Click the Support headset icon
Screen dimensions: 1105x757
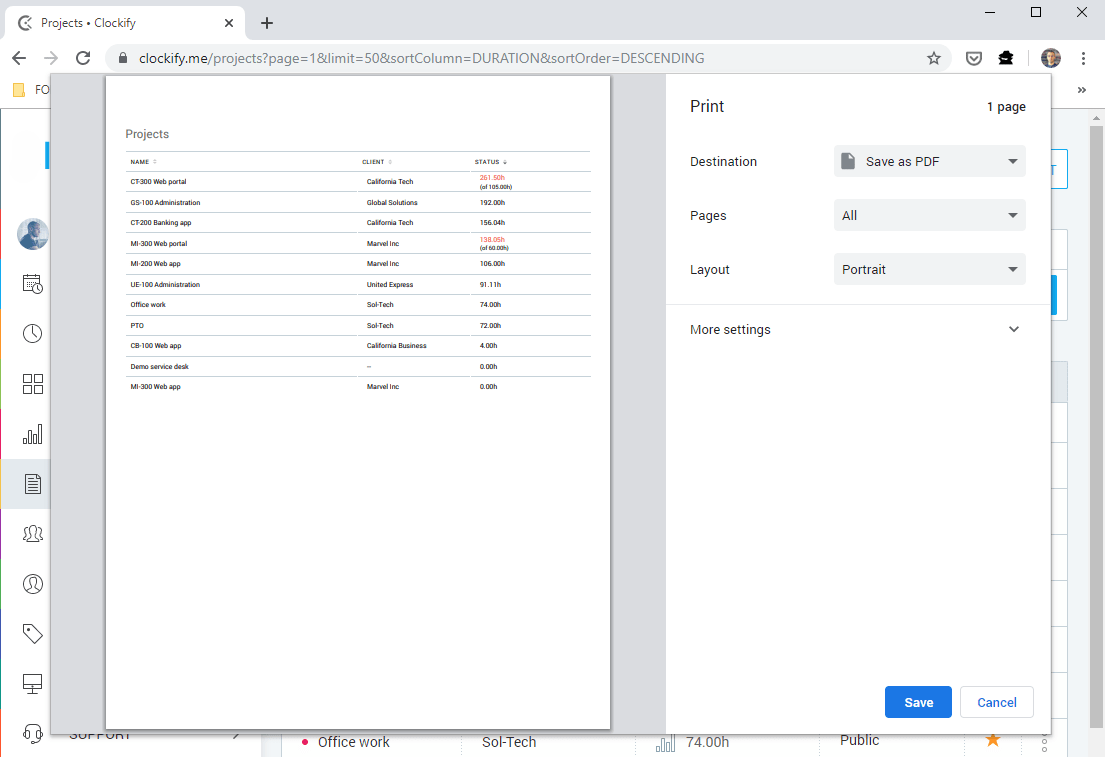pyautogui.click(x=33, y=734)
